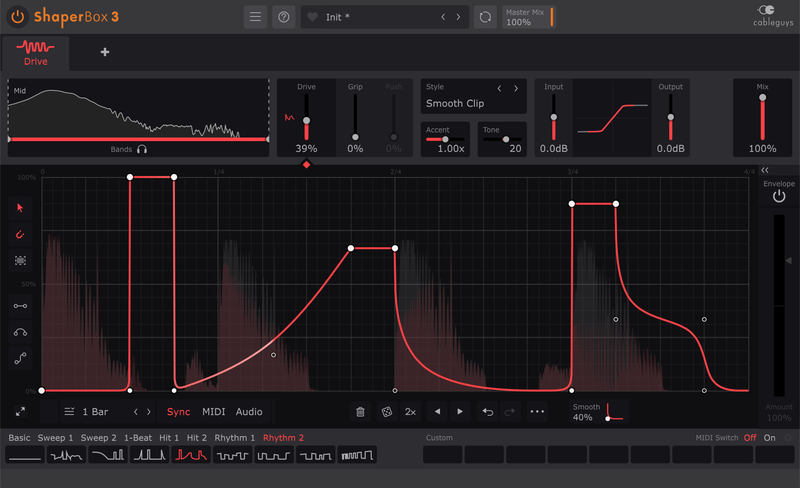The height and width of the screenshot is (488, 800).
Task: Select the pointer arrow tool
Action: 20,208
